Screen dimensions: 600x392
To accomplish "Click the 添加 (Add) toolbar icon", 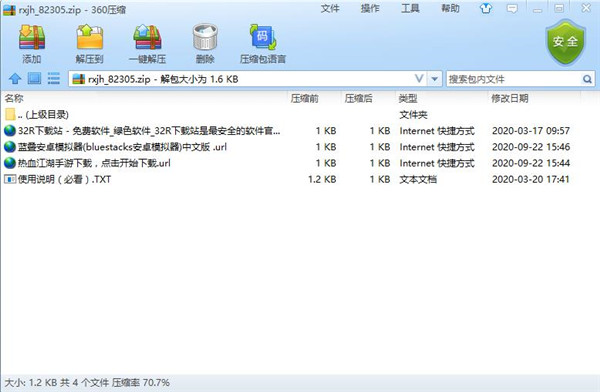I will [32, 37].
